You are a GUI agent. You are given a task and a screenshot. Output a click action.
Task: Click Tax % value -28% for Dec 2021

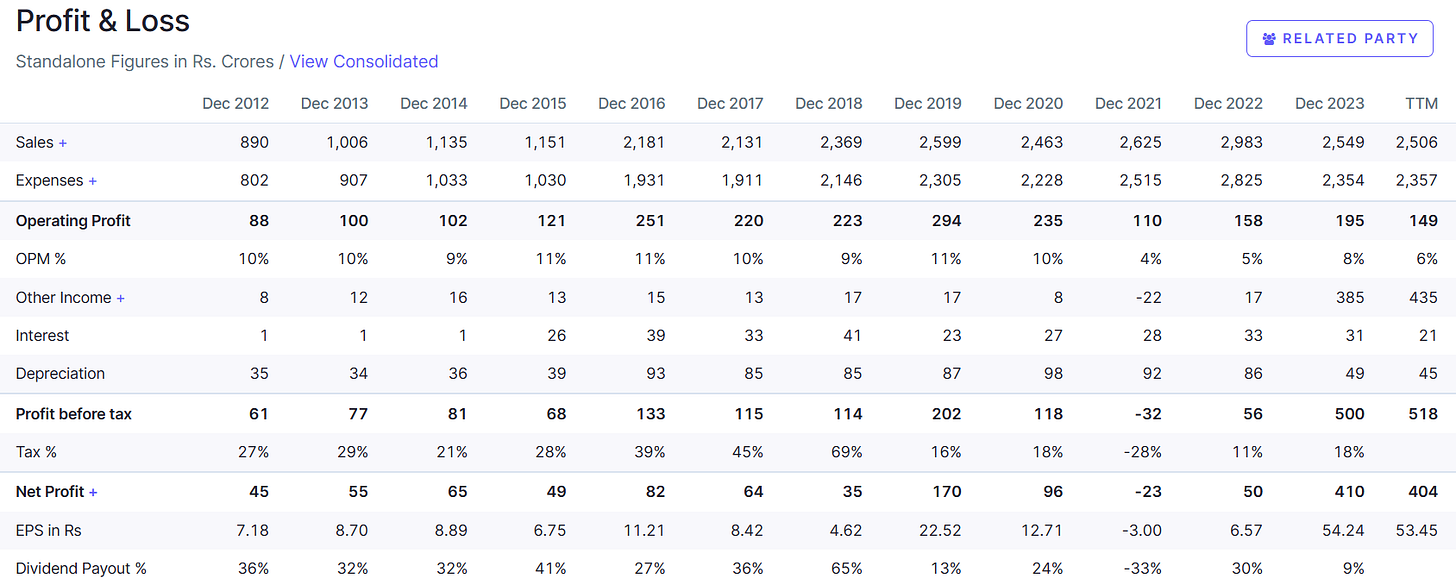coord(1142,452)
